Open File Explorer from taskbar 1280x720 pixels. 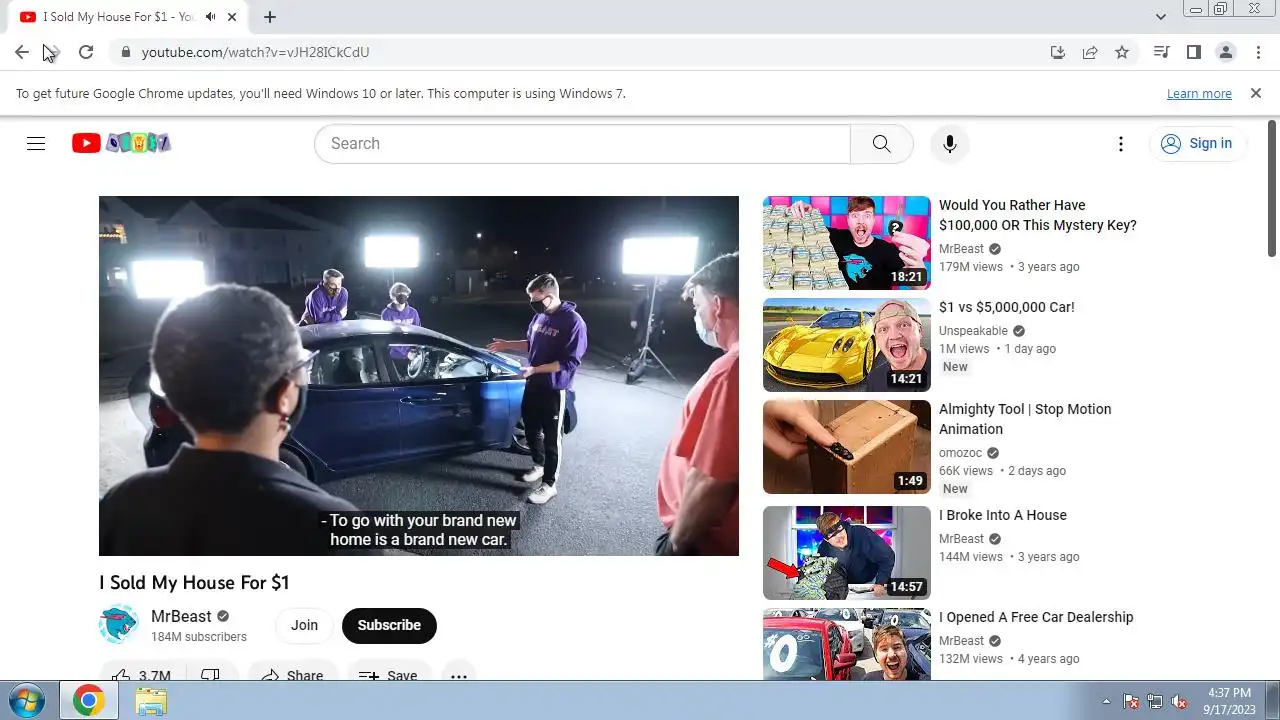click(151, 701)
